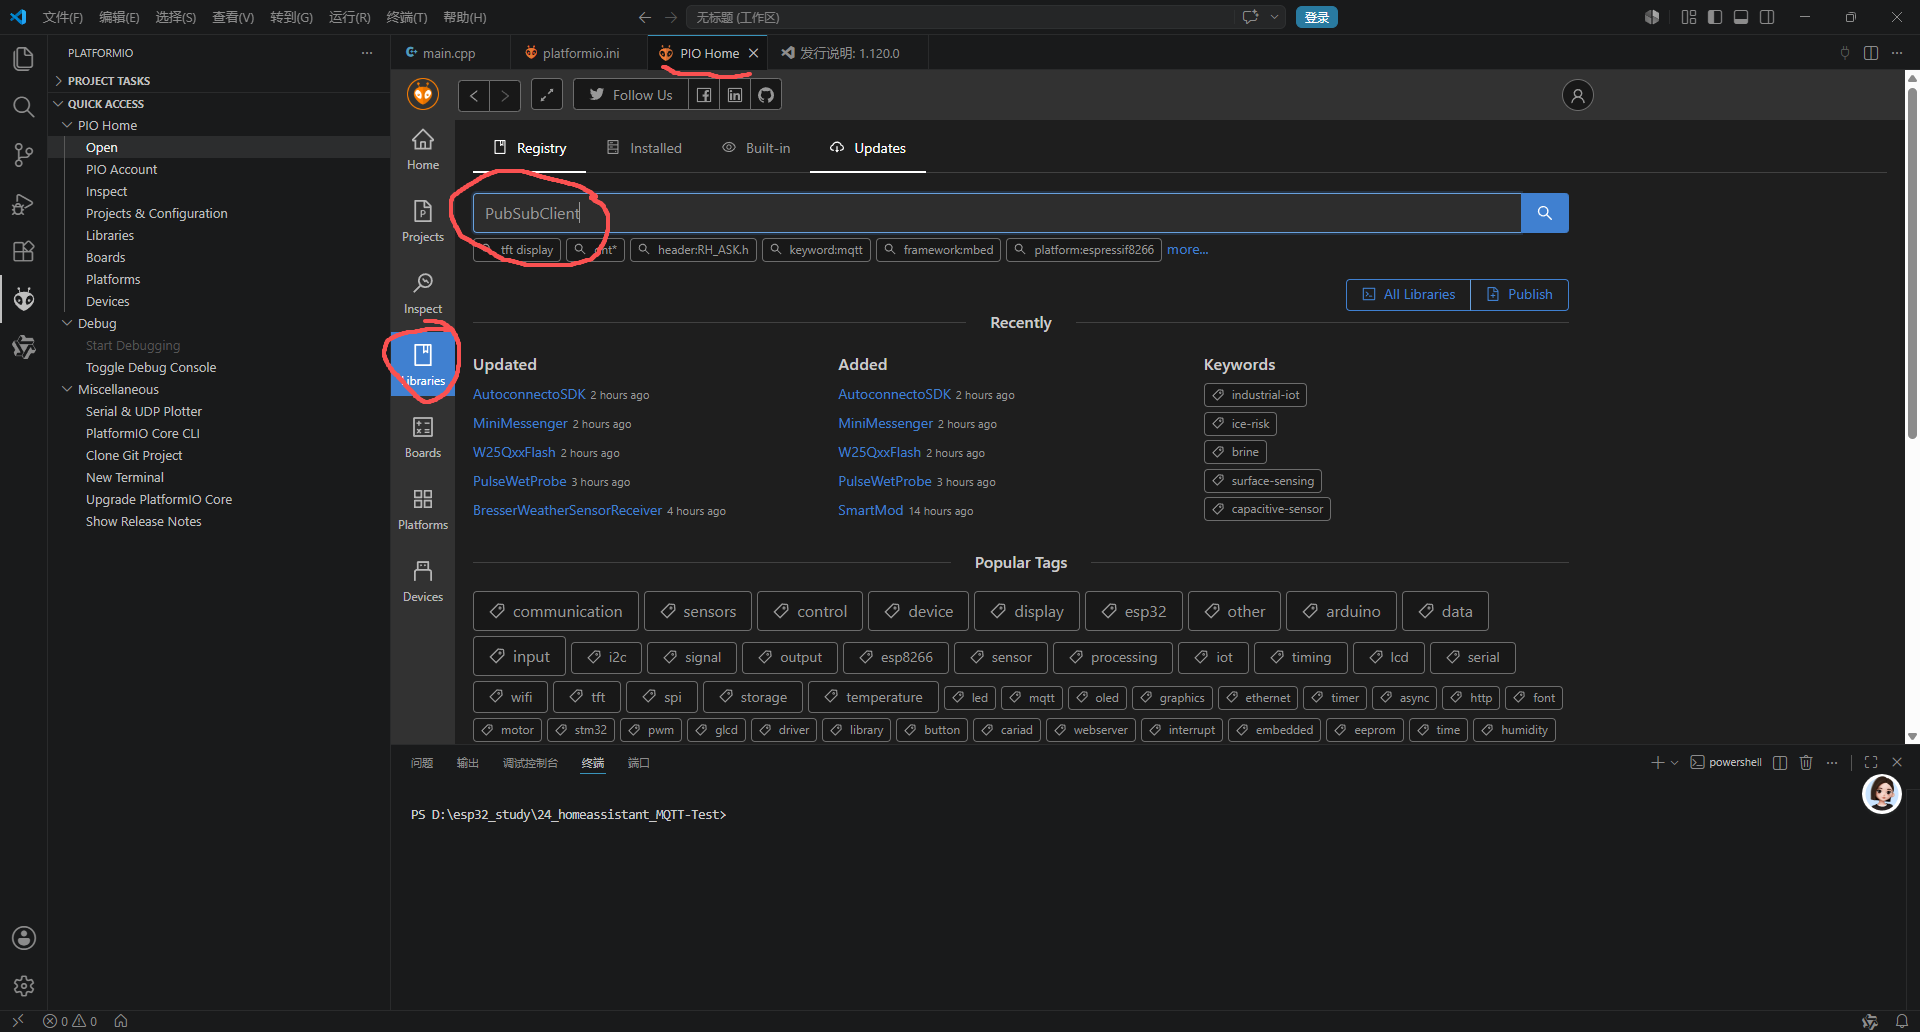The width and height of the screenshot is (1920, 1032).
Task: Select the esp32 popular tag
Action: (1134, 611)
